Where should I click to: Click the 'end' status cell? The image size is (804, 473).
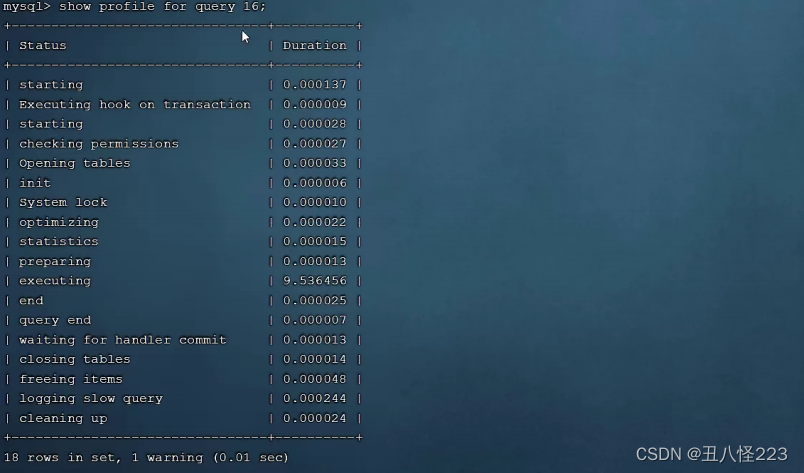[31, 301]
